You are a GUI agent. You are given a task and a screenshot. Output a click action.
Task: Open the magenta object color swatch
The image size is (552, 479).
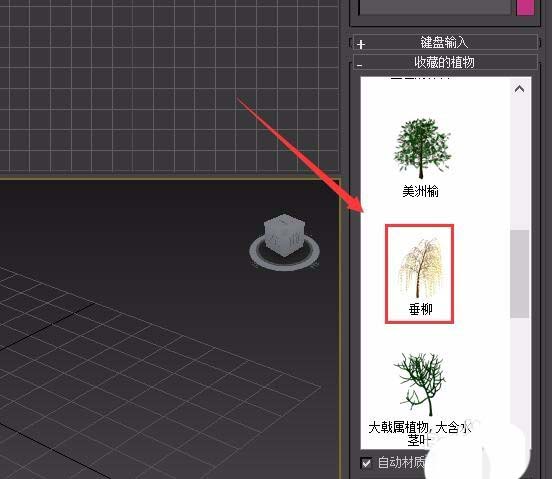click(x=525, y=7)
